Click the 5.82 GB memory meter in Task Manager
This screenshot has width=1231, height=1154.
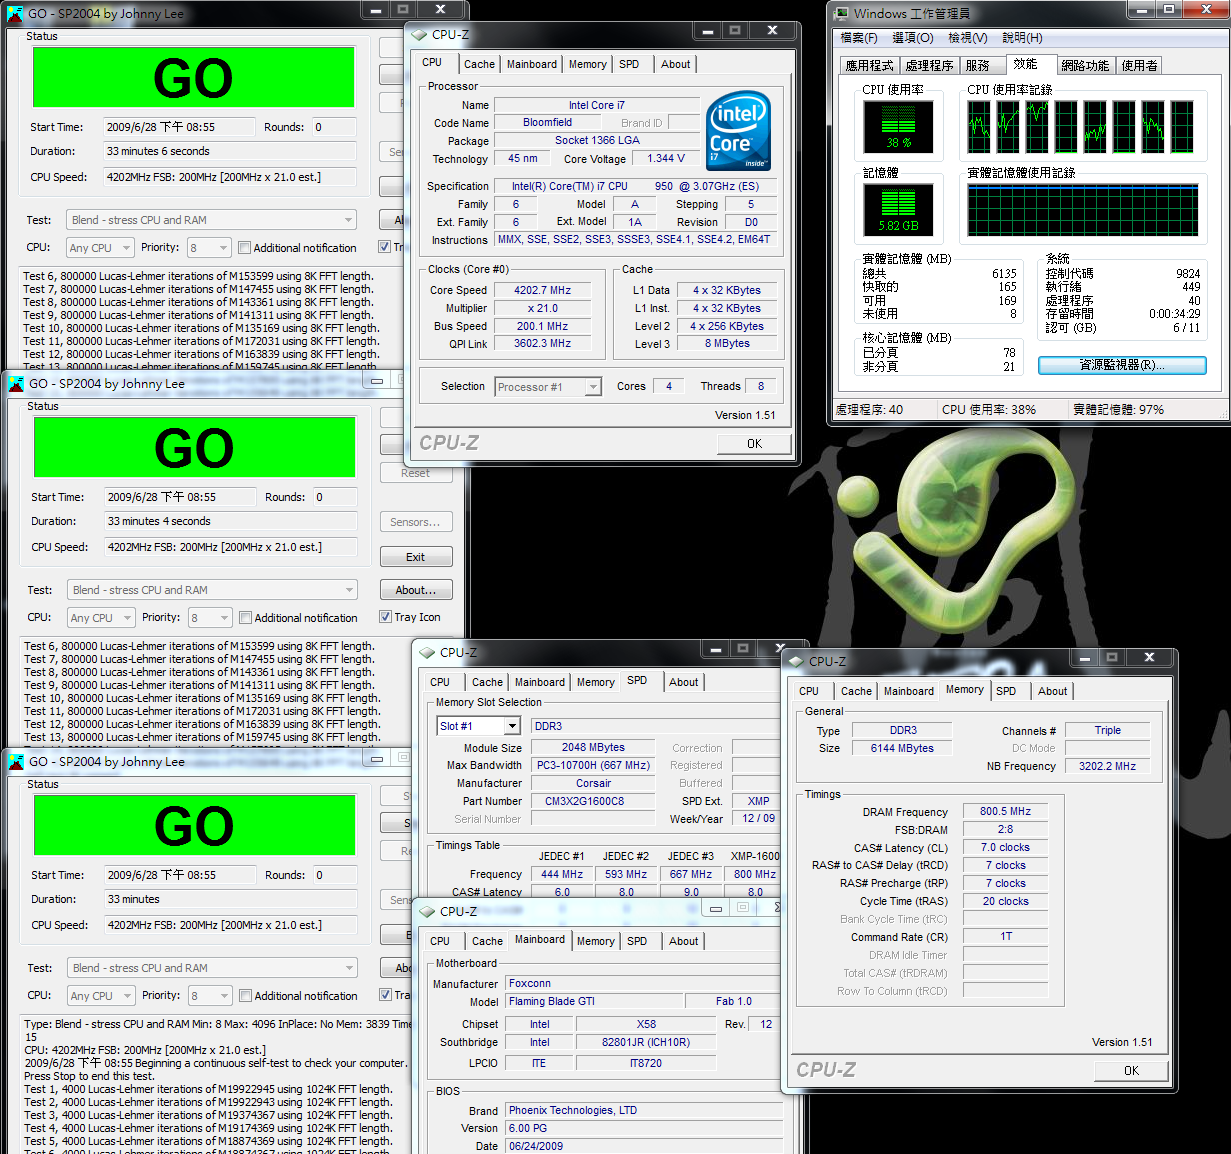click(x=898, y=210)
